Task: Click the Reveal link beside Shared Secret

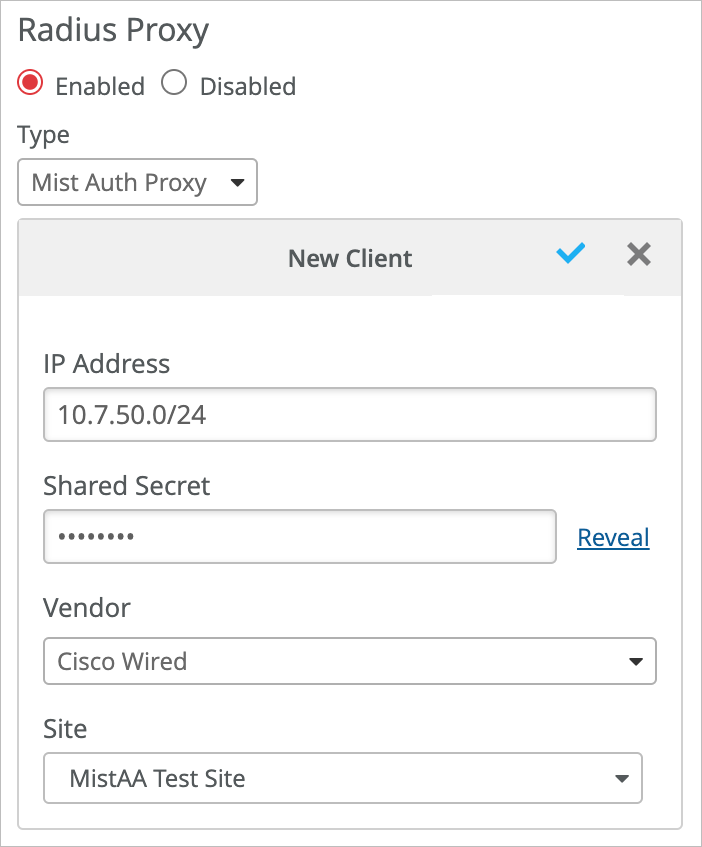Action: point(613,537)
